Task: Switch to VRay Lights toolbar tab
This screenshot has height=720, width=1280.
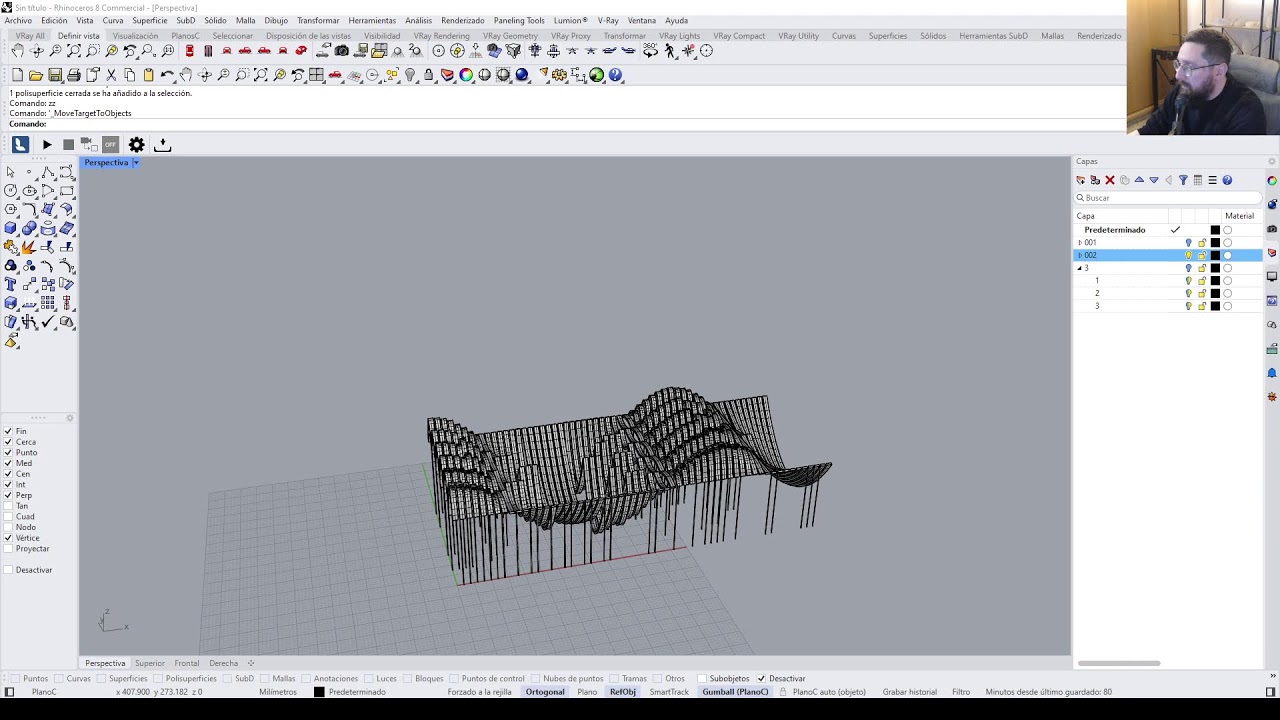Action: (679, 36)
